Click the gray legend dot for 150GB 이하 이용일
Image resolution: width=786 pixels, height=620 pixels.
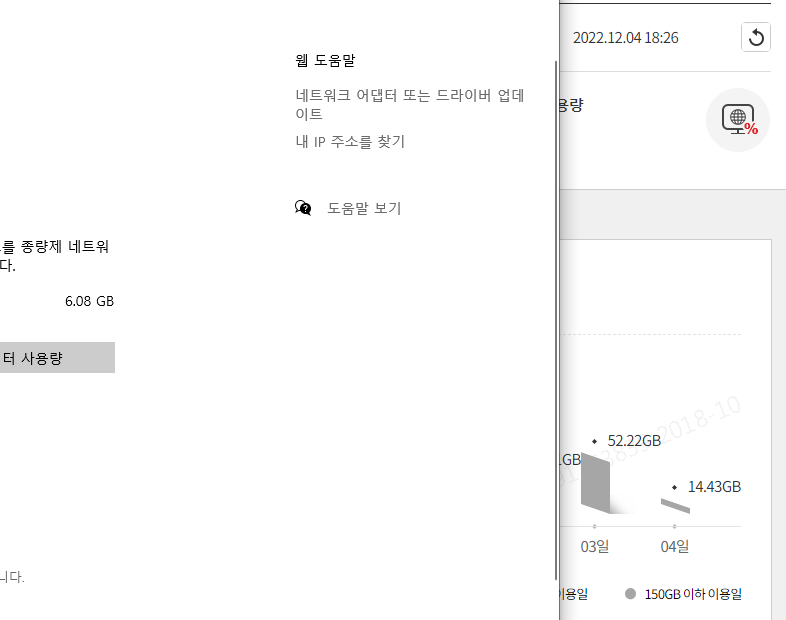630,594
